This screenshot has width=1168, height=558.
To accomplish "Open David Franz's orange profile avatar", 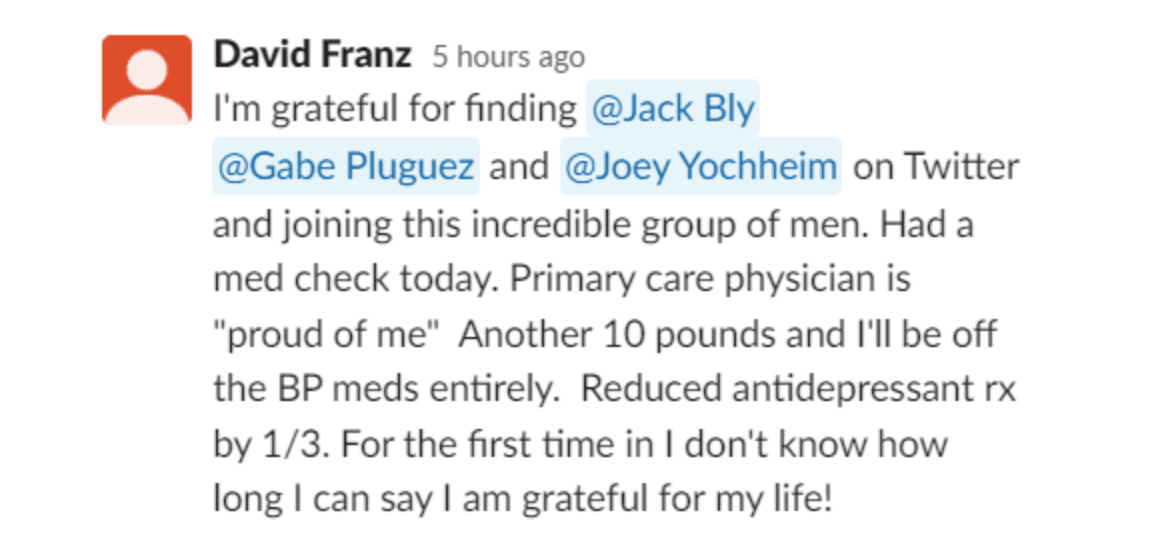I will tap(147, 79).
